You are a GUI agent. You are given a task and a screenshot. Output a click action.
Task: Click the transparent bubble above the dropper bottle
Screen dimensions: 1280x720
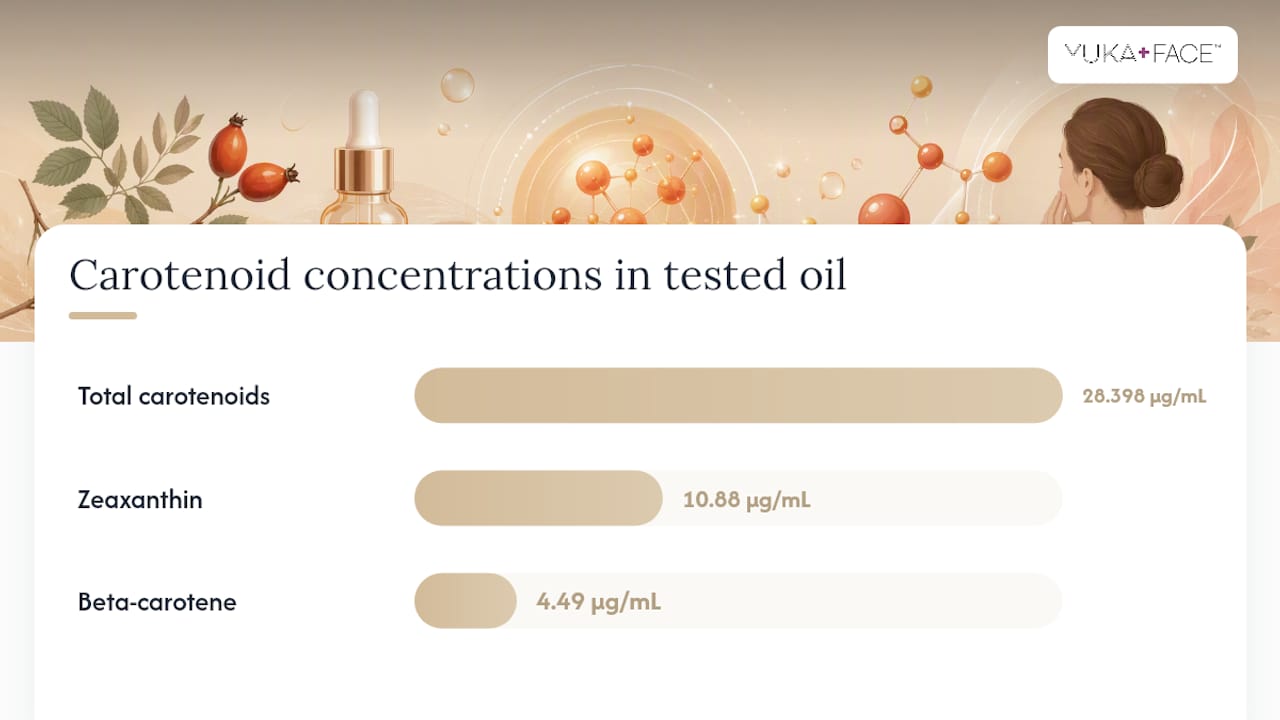(457, 85)
